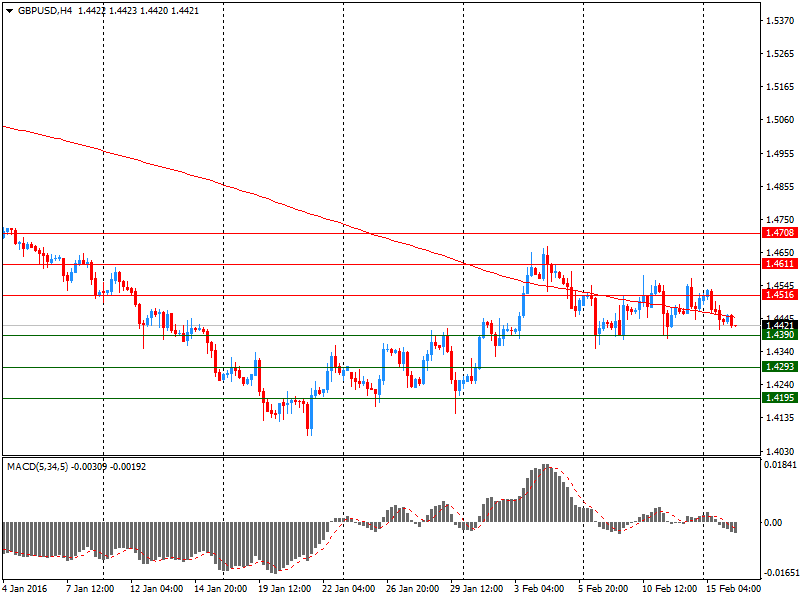Open the chart menu triangle beside GBPUSD,H4
The width and height of the screenshot is (800, 600).
tap(9, 11)
